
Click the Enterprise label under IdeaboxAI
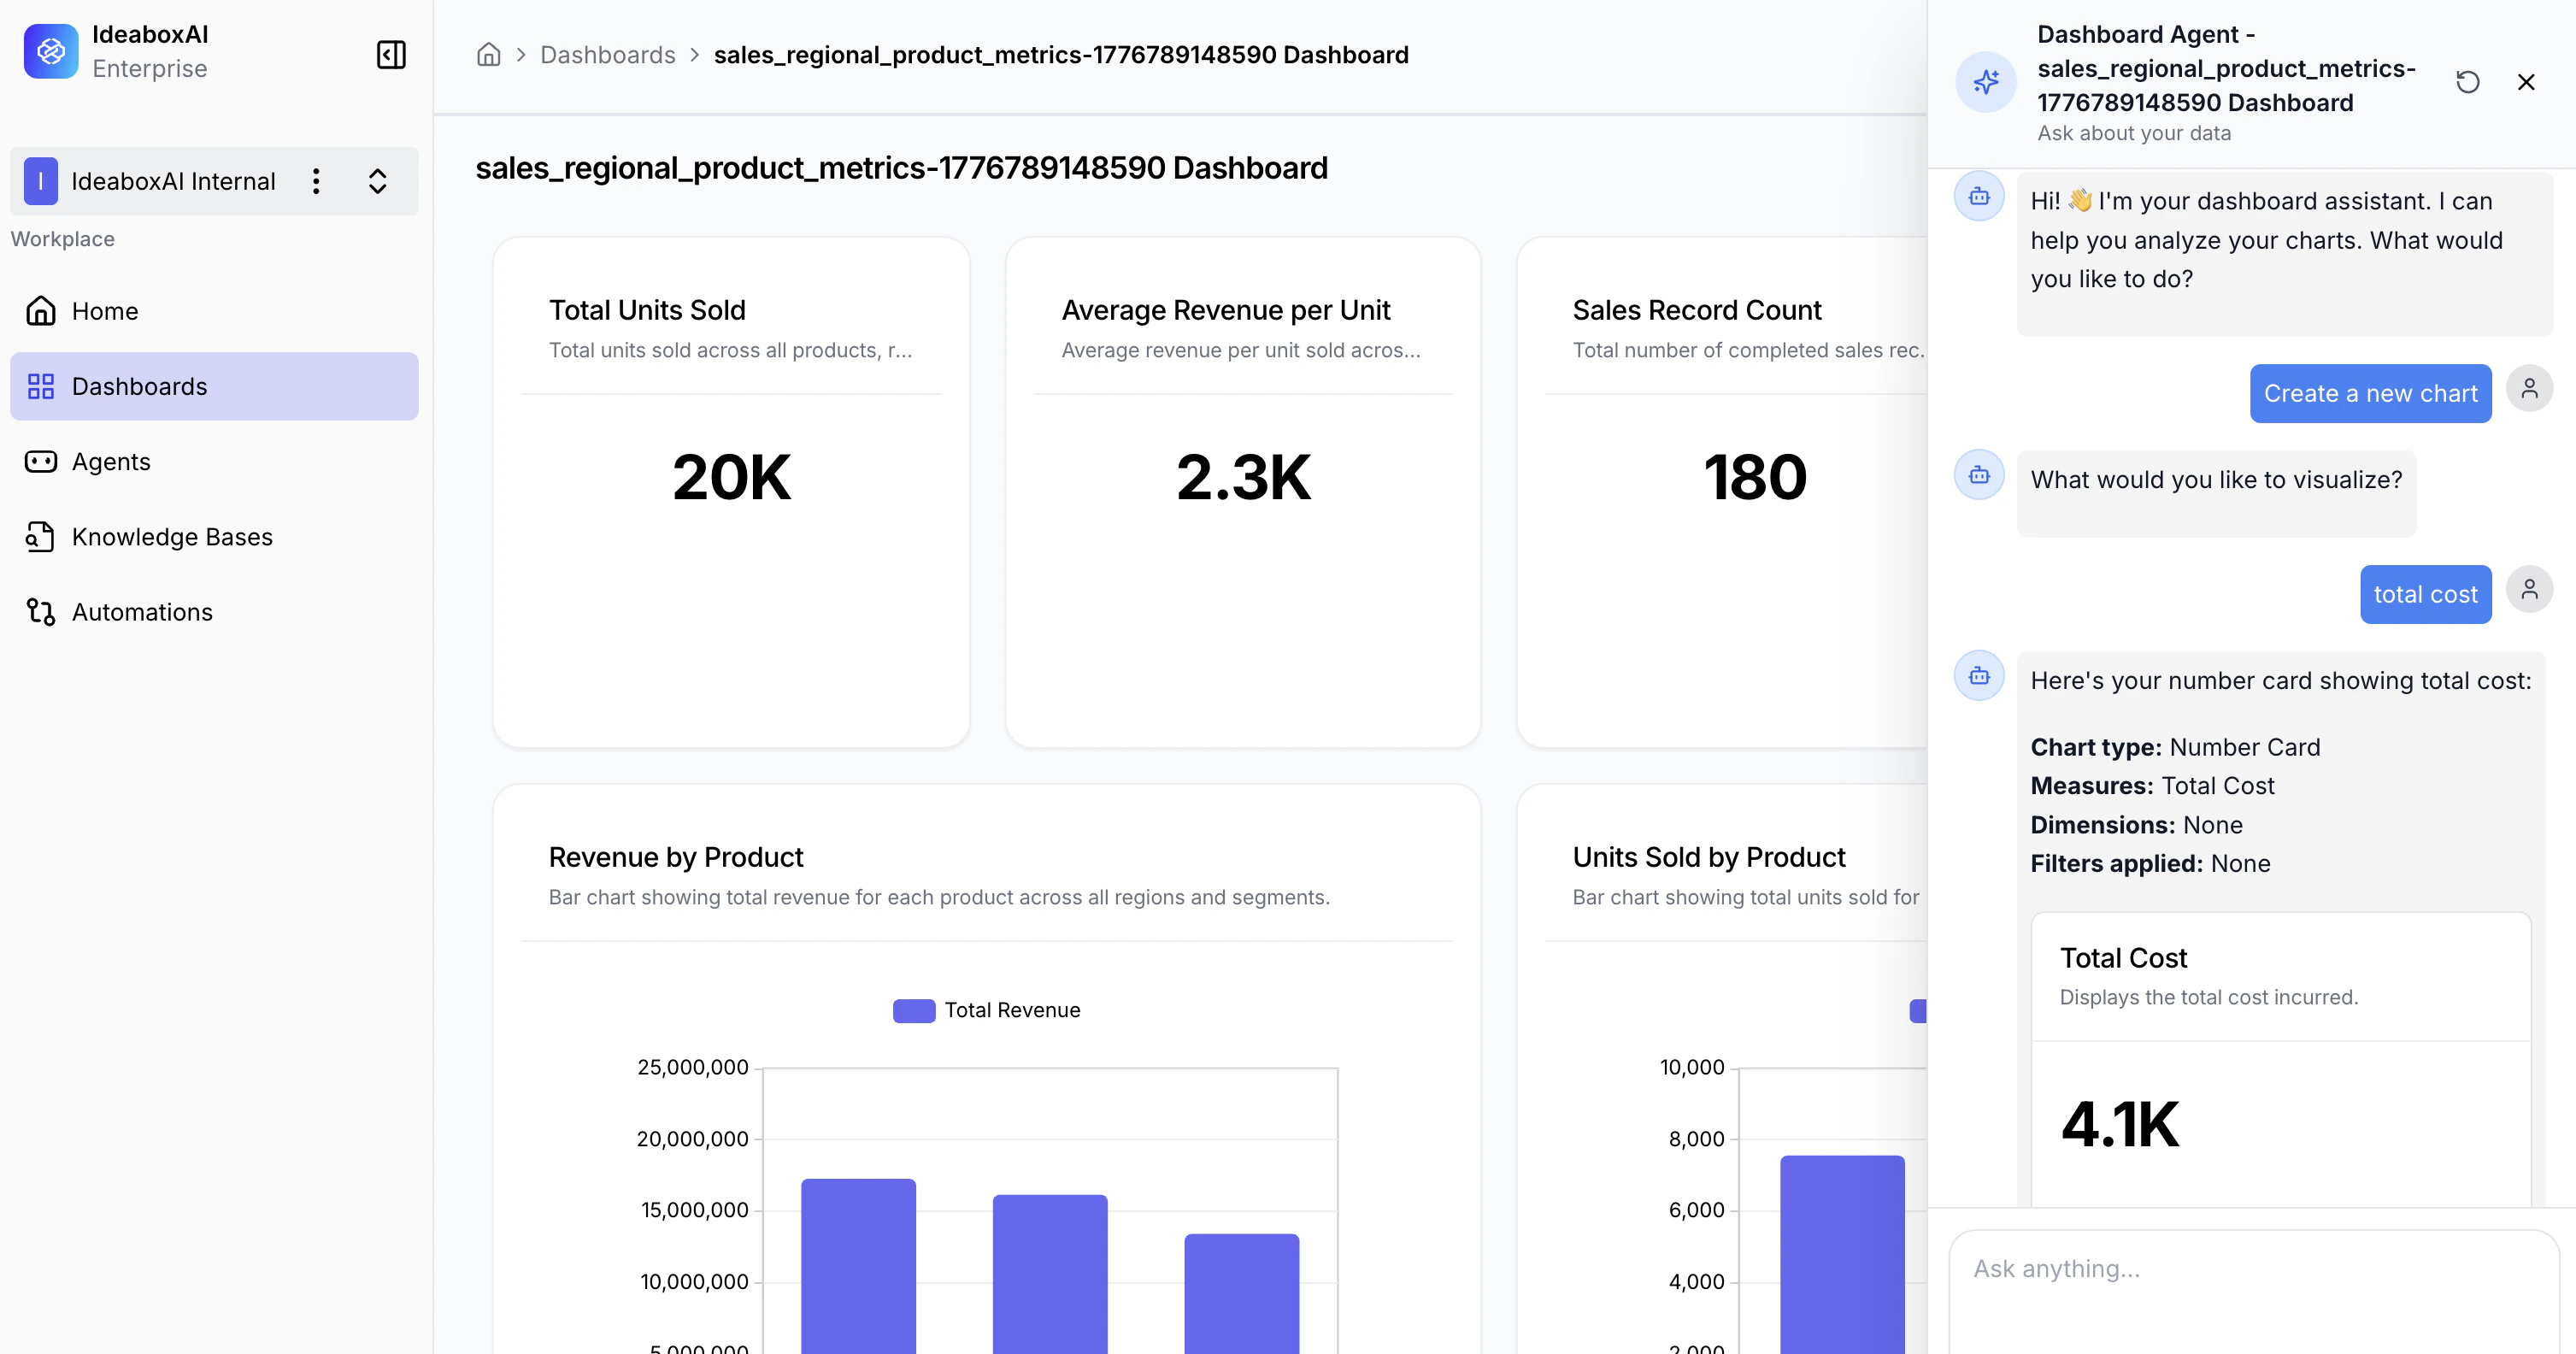tap(150, 69)
